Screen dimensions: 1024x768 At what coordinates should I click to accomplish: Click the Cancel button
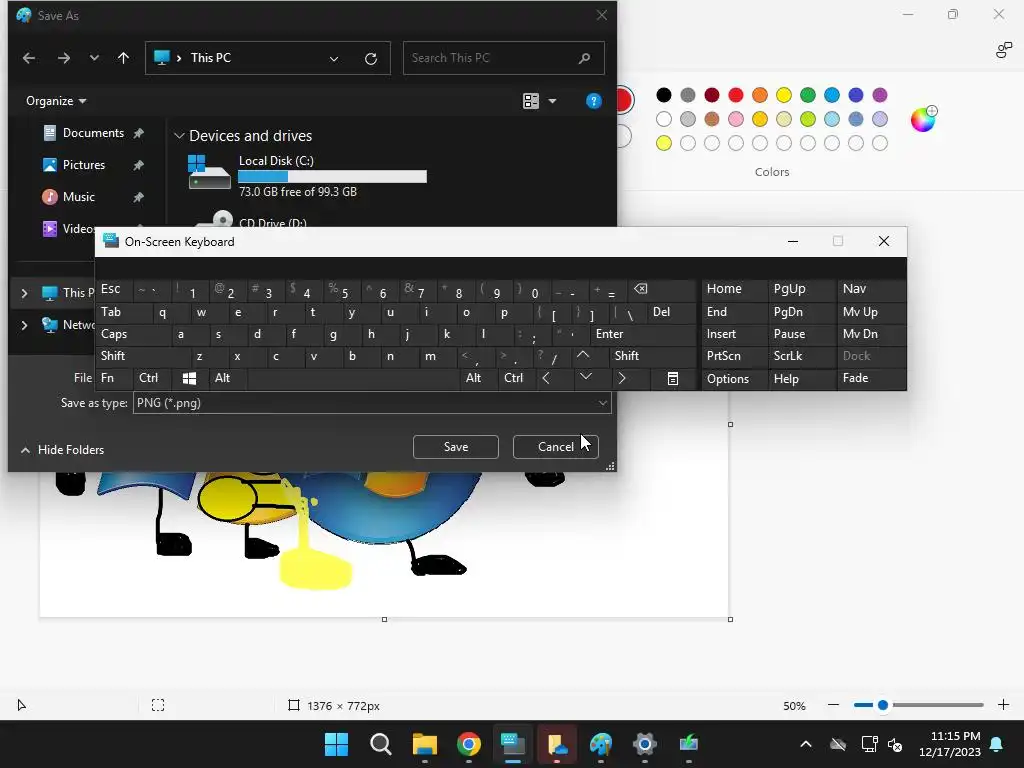click(x=556, y=447)
